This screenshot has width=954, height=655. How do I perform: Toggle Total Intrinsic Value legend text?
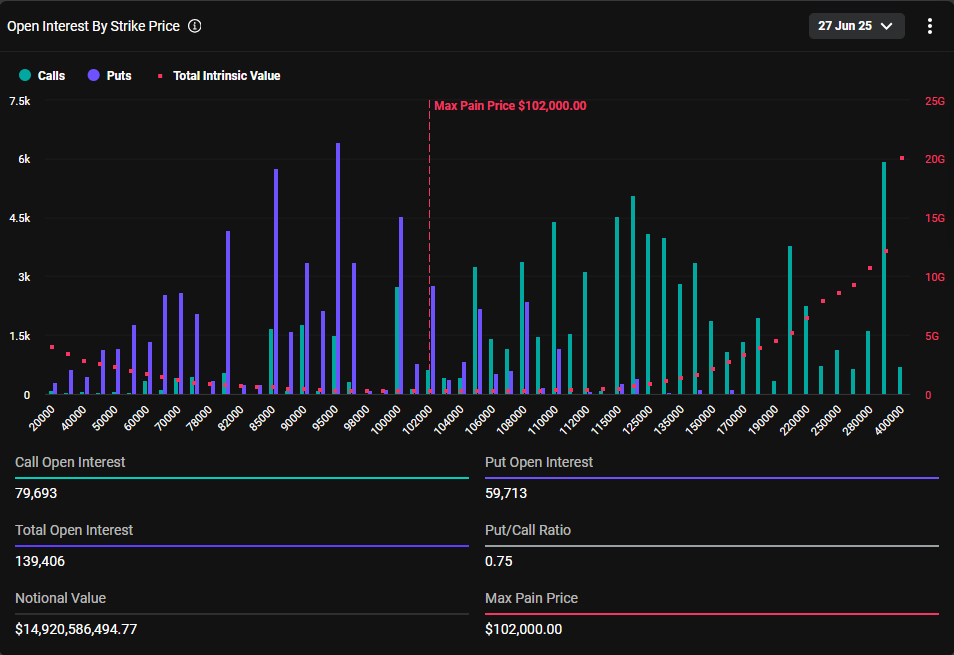click(226, 75)
